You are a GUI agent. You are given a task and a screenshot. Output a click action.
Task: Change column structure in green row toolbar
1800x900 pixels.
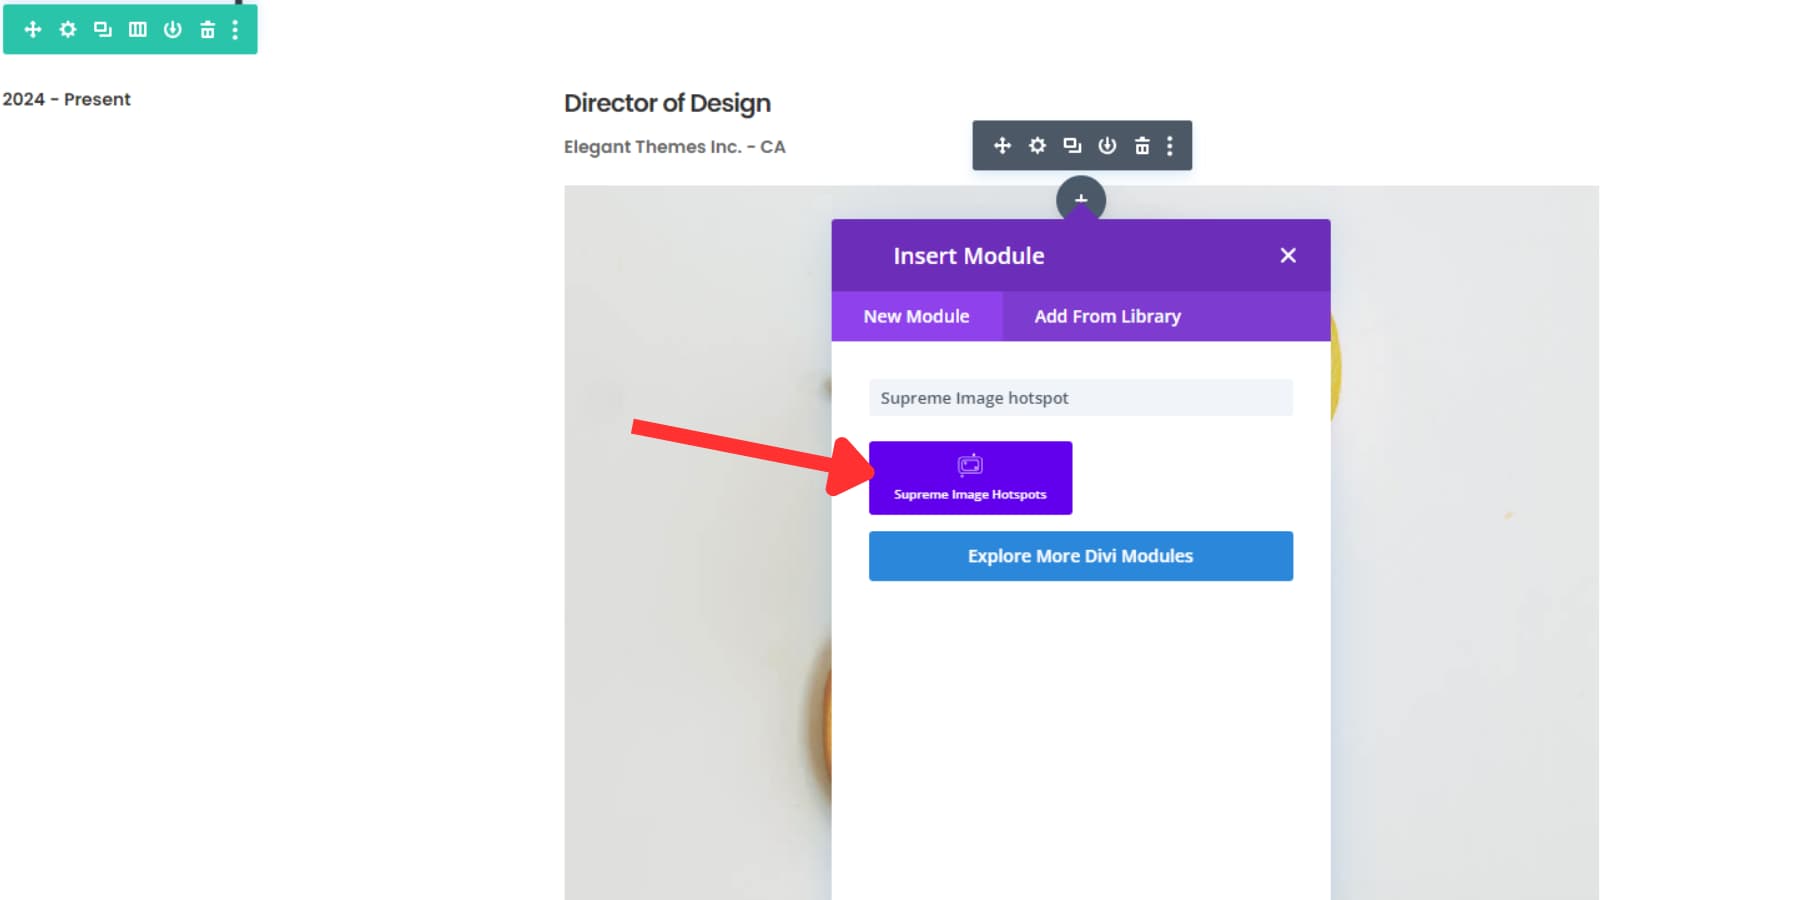click(x=138, y=29)
